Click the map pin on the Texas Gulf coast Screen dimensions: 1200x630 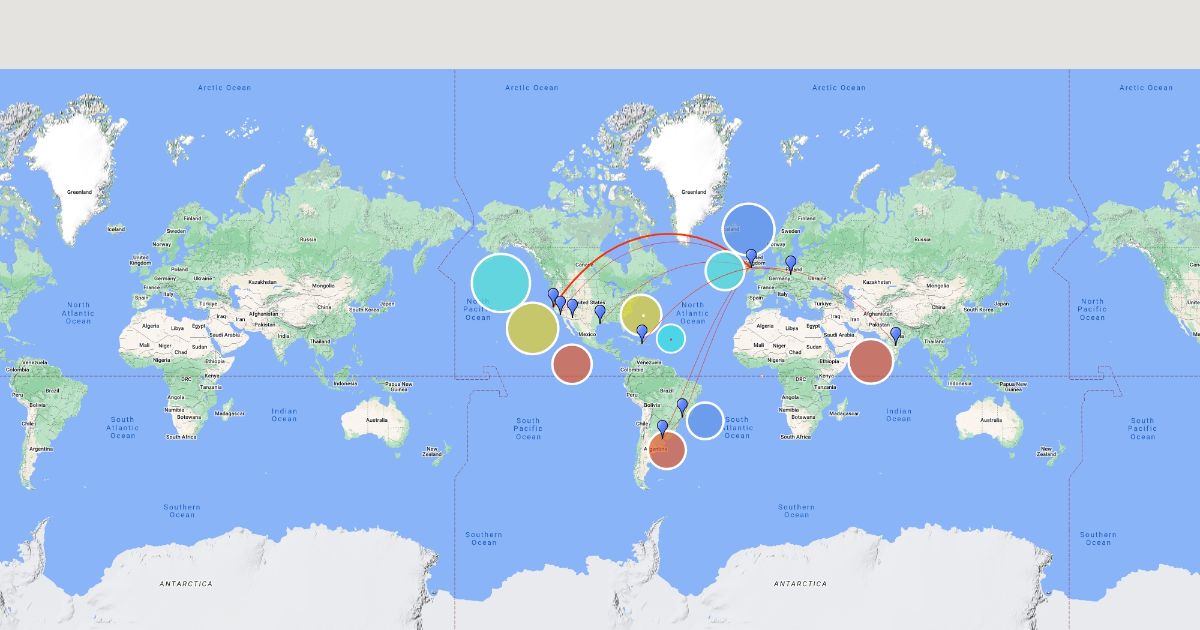click(600, 314)
